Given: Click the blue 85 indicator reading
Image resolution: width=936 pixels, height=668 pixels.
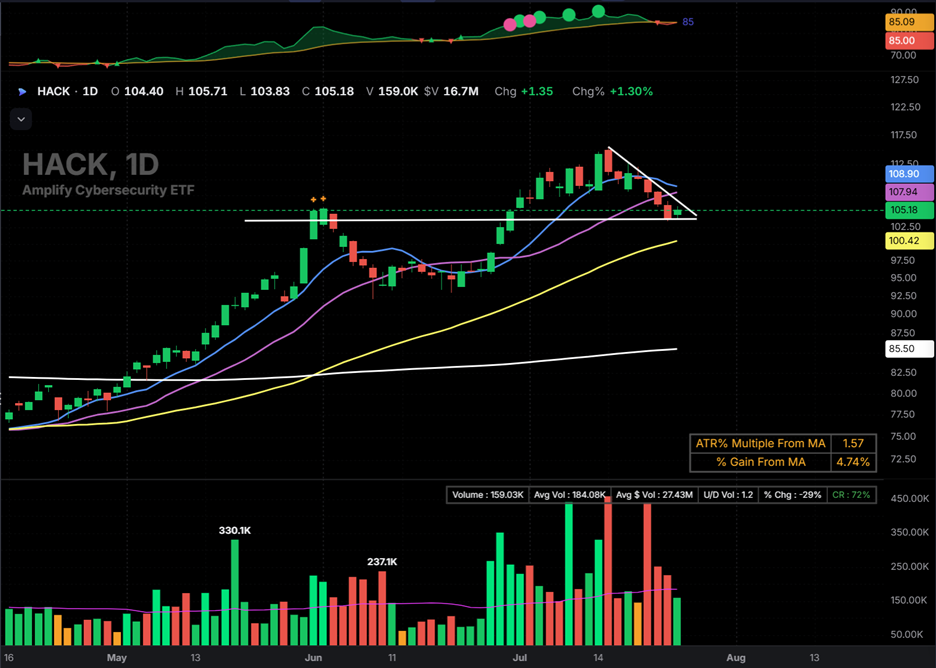Looking at the screenshot, I should (x=688, y=22).
